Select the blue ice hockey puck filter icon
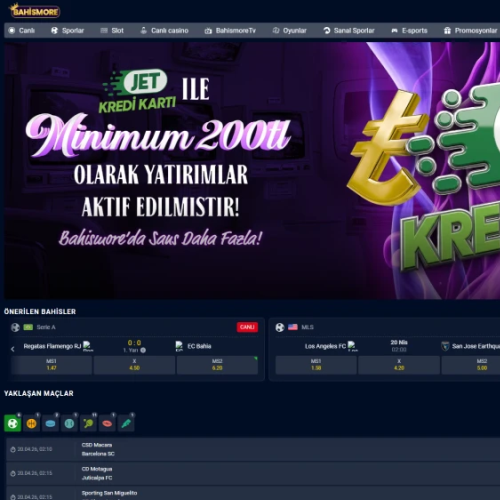 point(51,424)
